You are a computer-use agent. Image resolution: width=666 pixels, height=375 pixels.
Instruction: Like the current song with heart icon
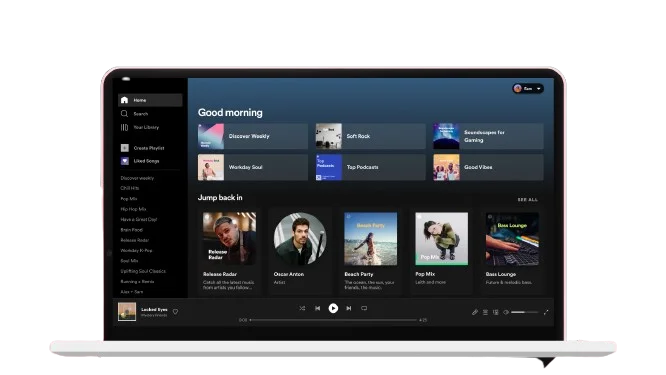pos(175,312)
